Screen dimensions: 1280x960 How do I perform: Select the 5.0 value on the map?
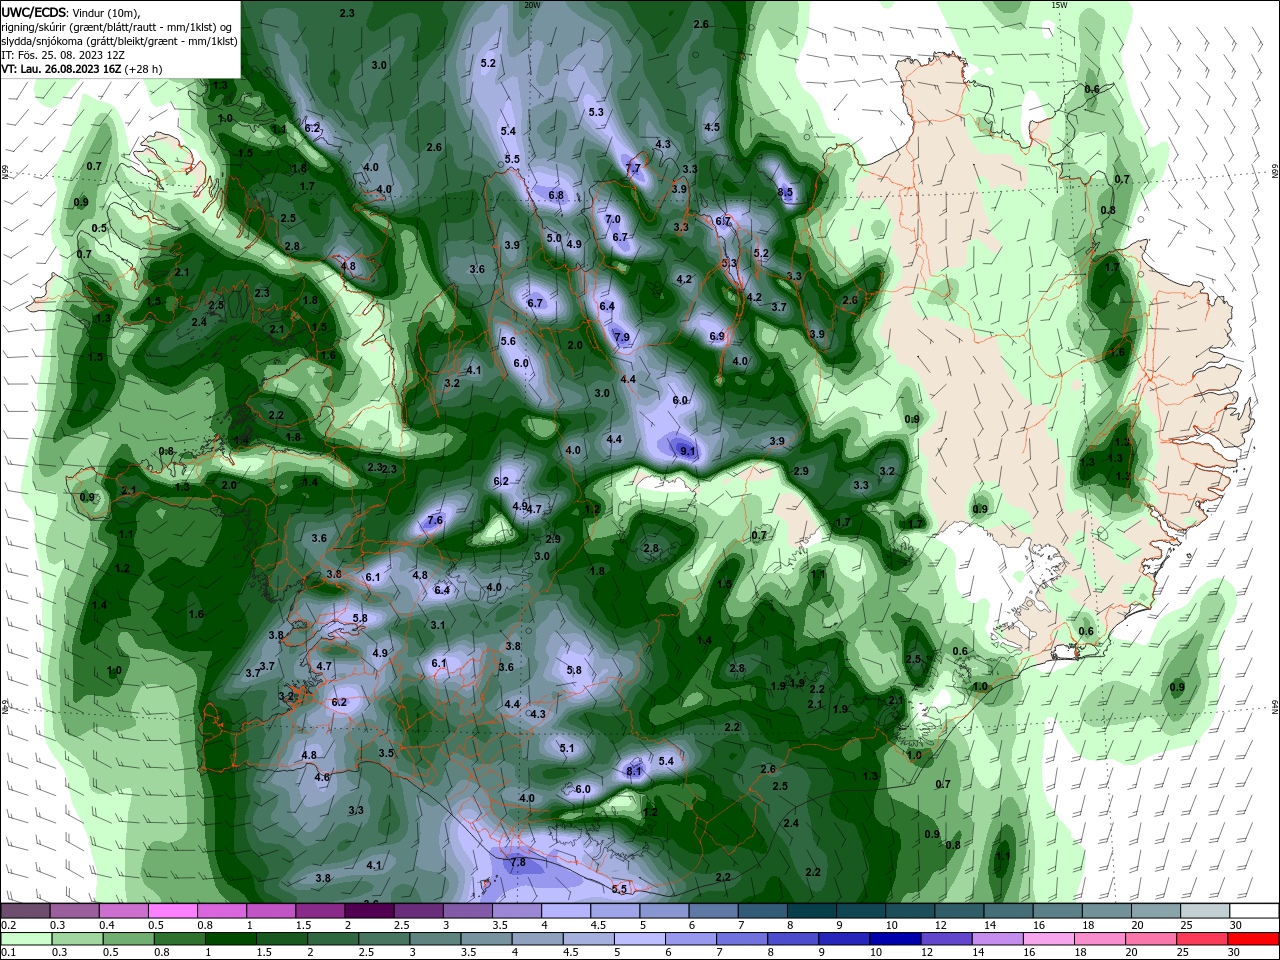coord(554,238)
